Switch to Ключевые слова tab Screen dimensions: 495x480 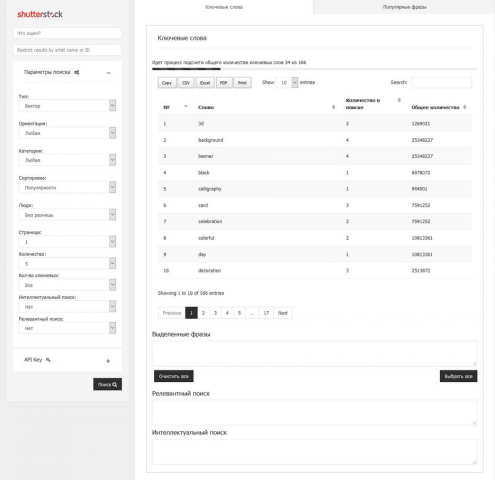pos(224,7)
